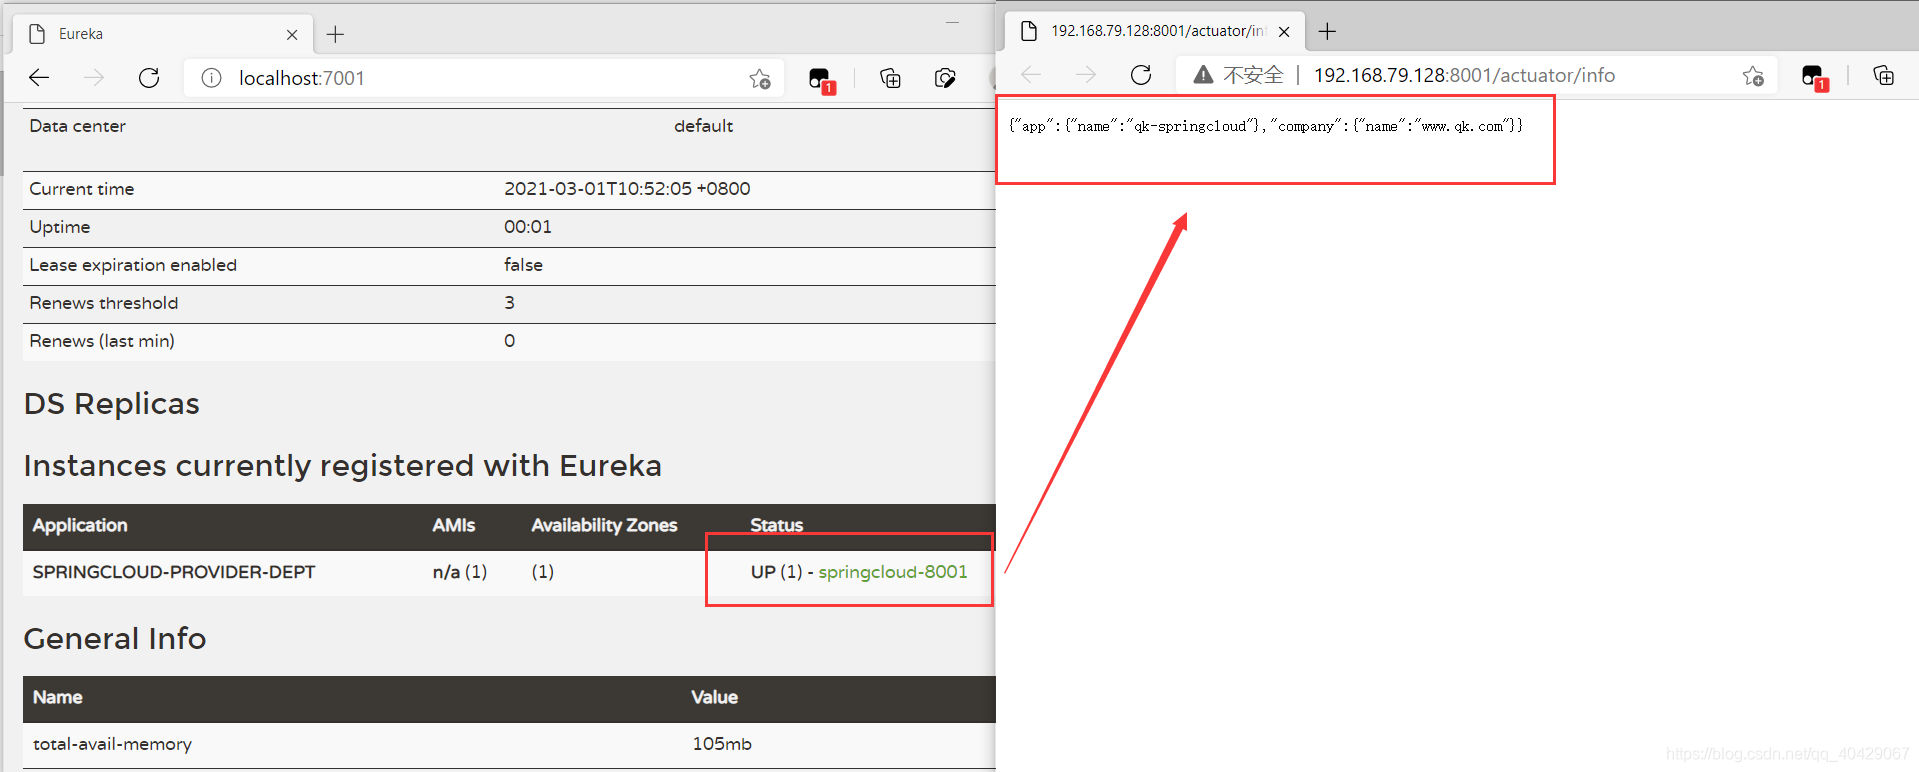Image resolution: width=1919 pixels, height=772 pixels.
Task: Click forward arrow in the actuator/info window
Action: click(x=1086, y=75)
